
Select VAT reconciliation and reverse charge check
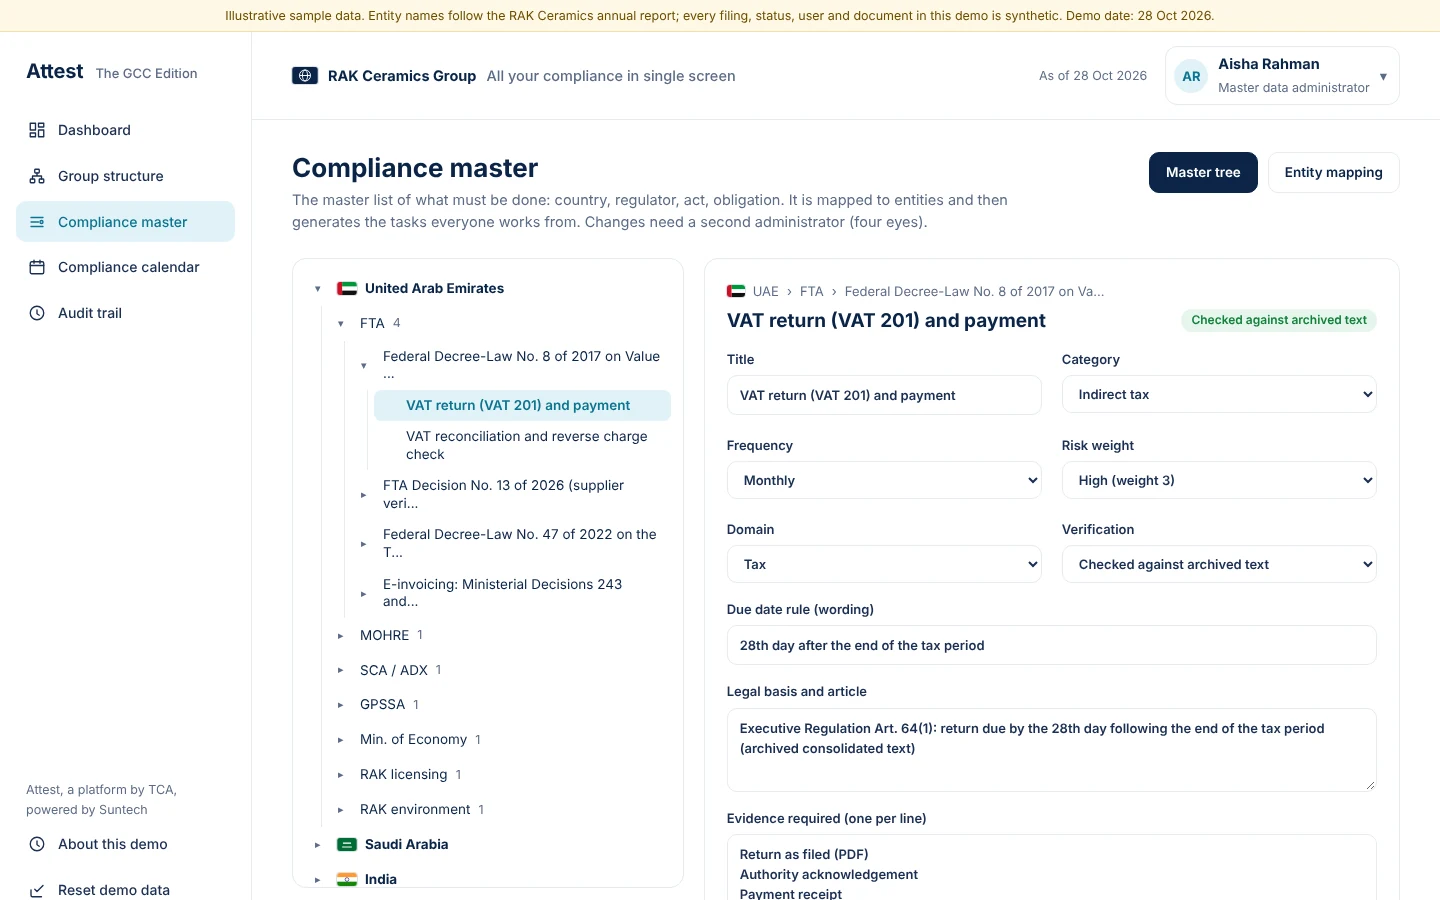click(x=522, y=445)
